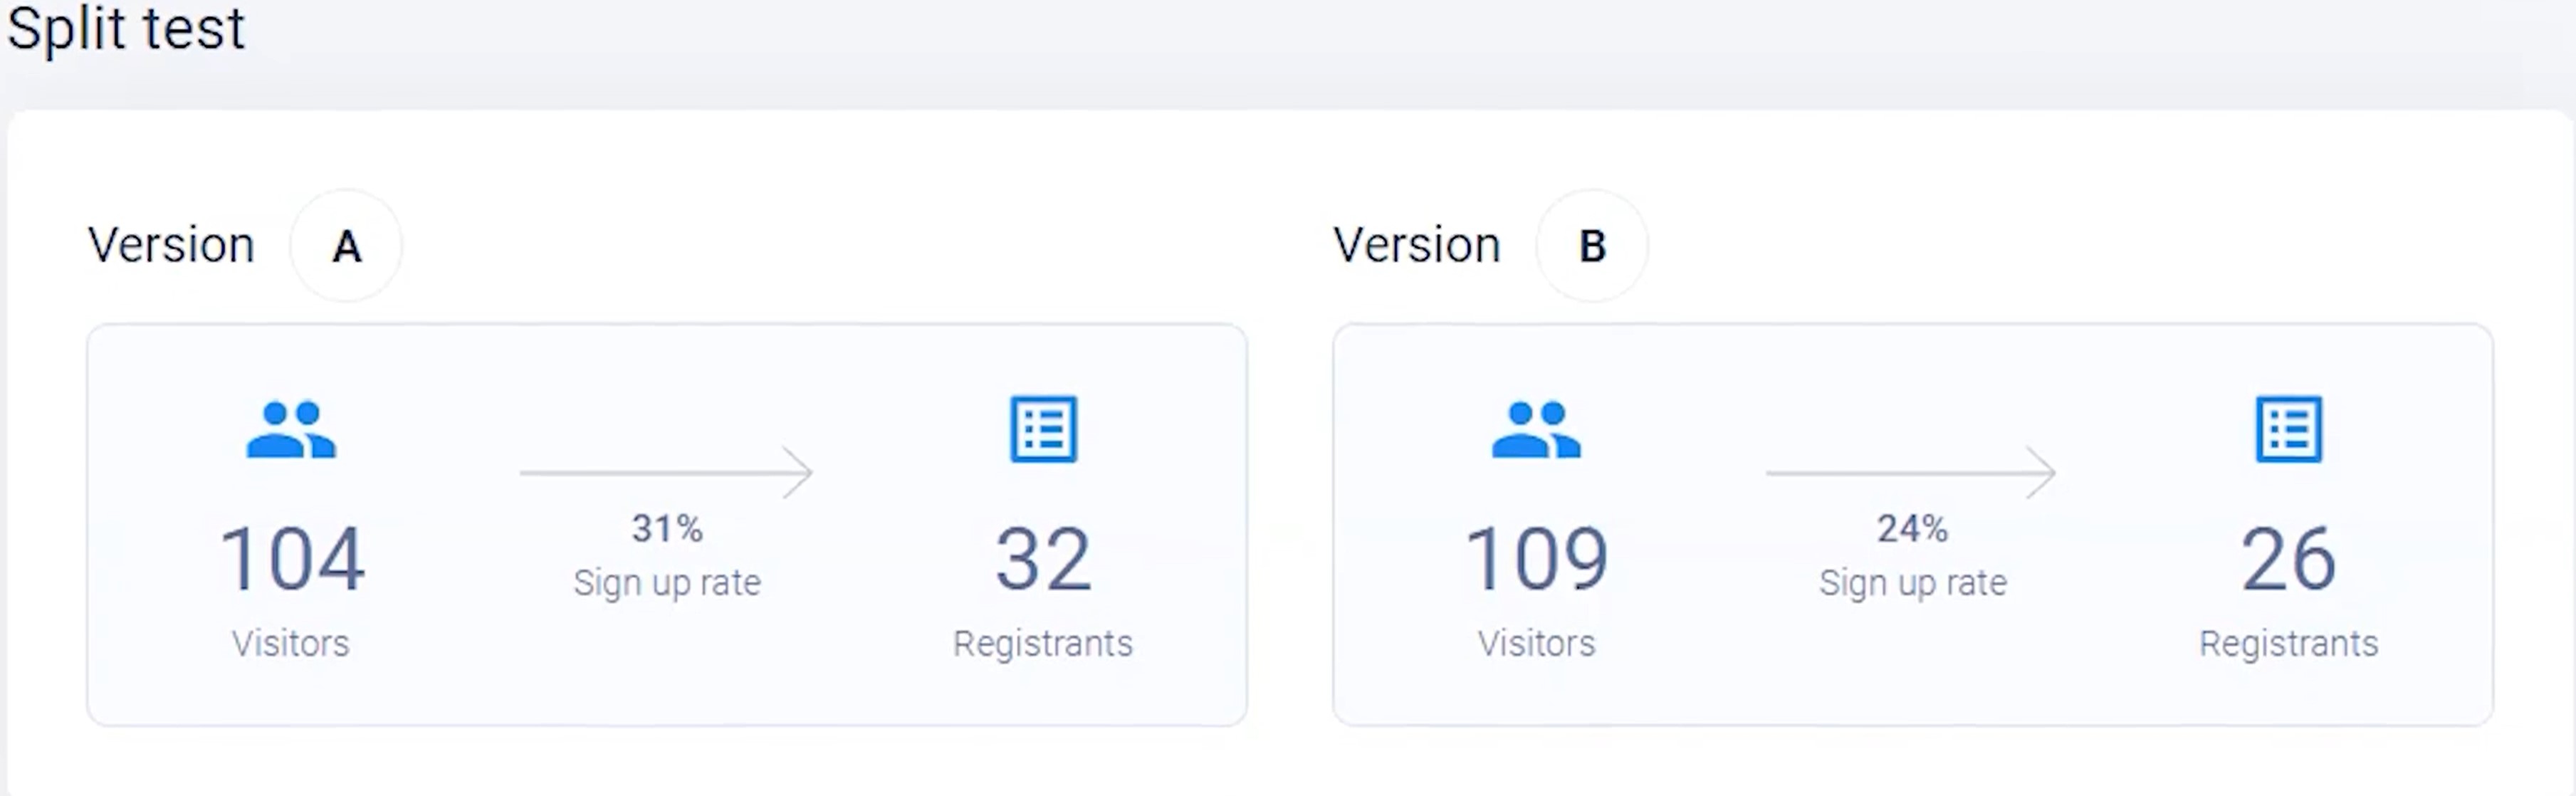Screen dimensions: 2576x796
Task: Click Visitors label under 104
Action: (x=291, y=643)
